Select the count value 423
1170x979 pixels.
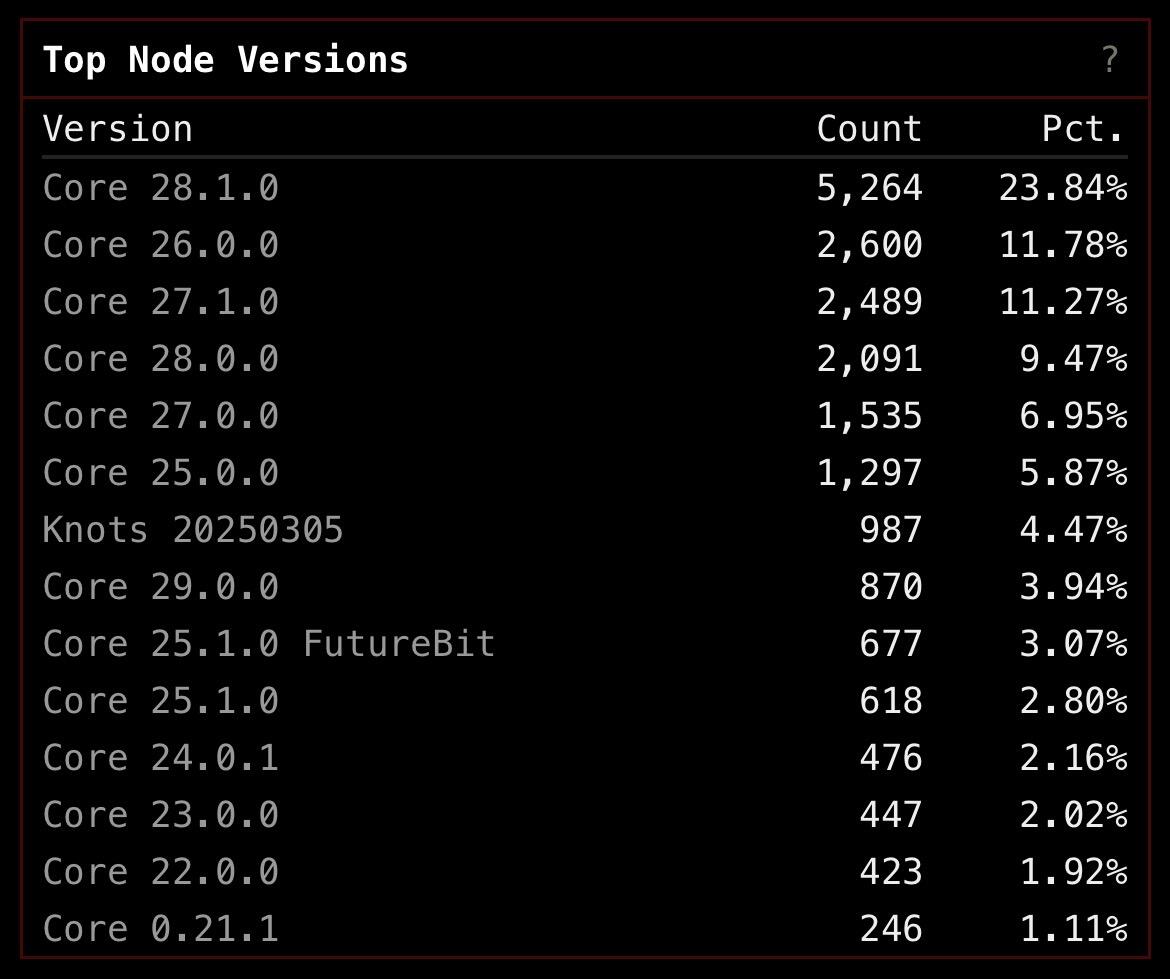891,872
